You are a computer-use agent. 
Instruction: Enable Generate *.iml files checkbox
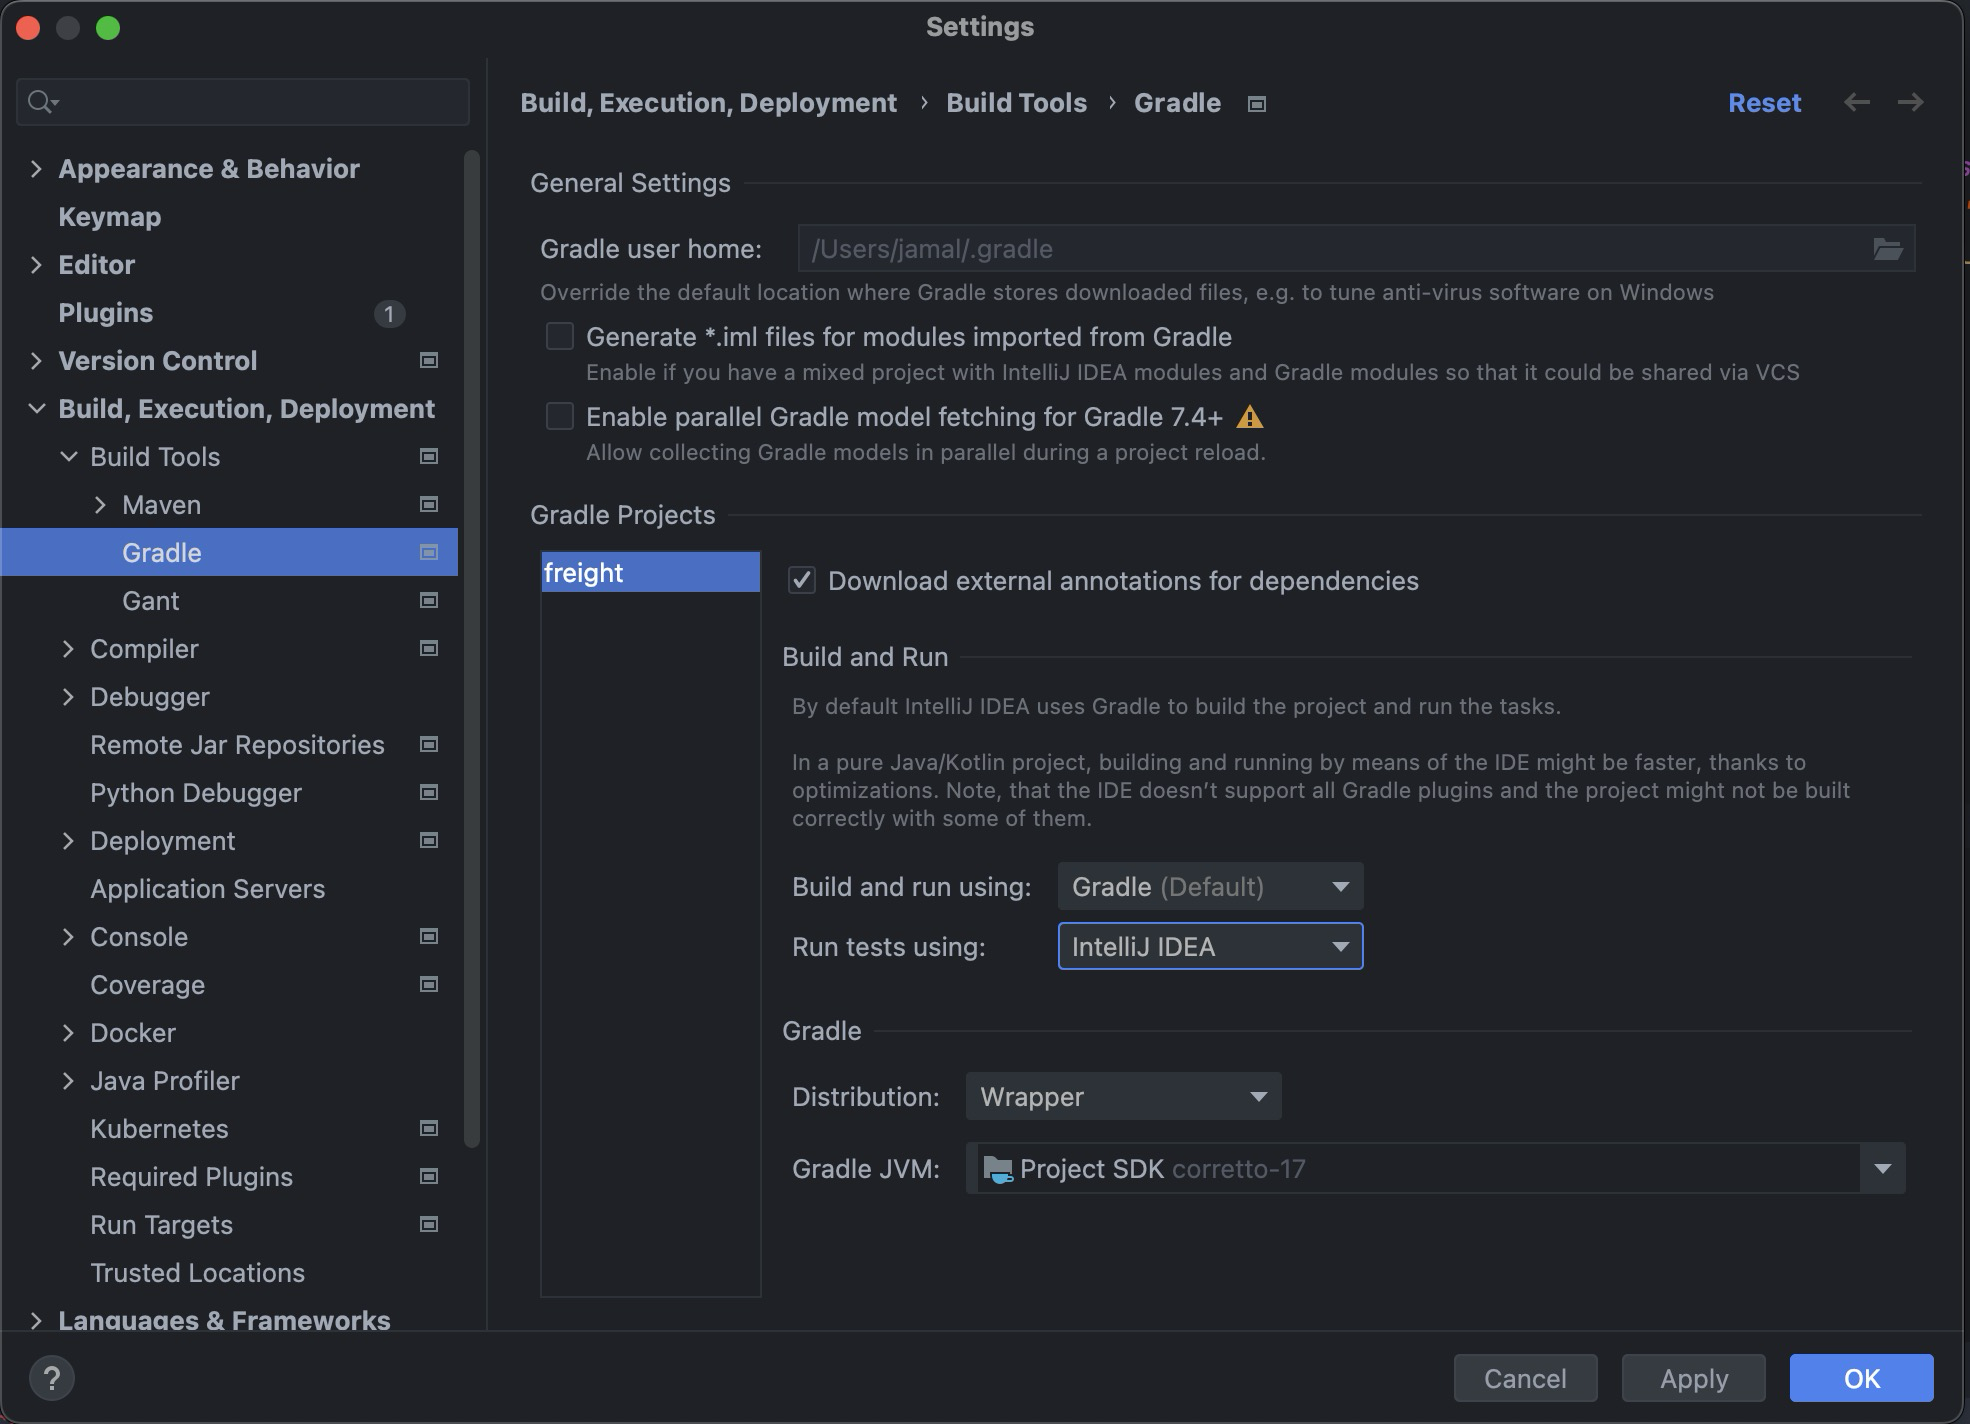[x=560, y=337]
